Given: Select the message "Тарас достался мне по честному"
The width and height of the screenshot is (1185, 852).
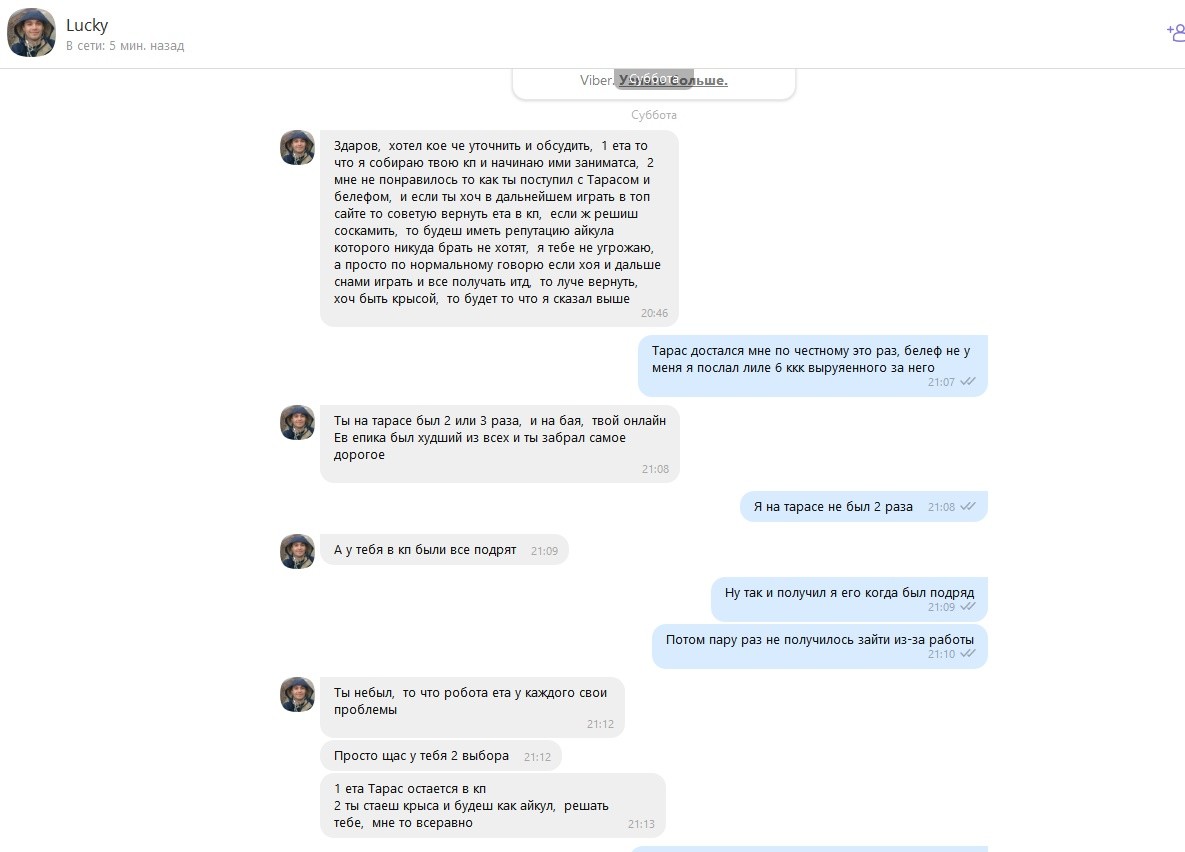Looking at the screenshot, I should pyautogui.click(x=811, y=359).
